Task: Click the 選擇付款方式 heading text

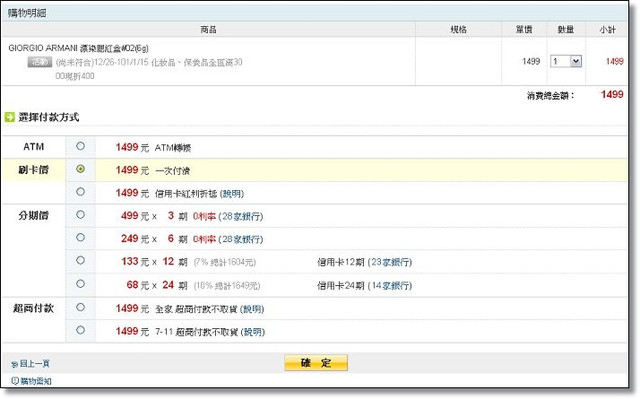Action: click(x=49, y=117)
